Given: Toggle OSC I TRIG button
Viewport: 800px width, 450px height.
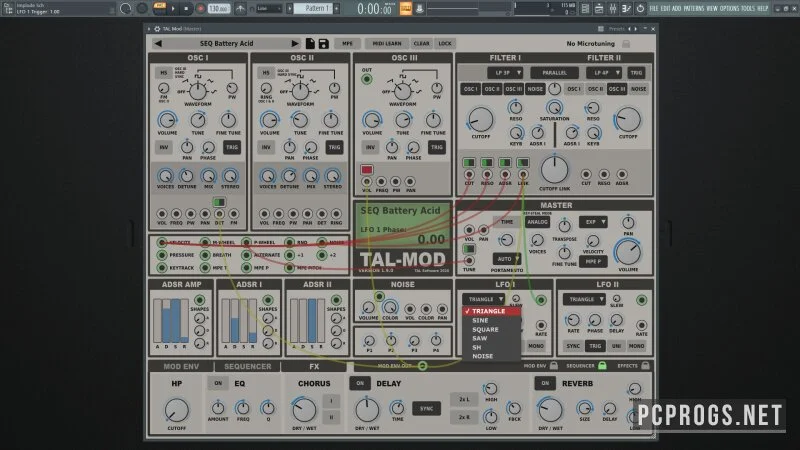Looking at the screenshot, I should pos(232,147).
